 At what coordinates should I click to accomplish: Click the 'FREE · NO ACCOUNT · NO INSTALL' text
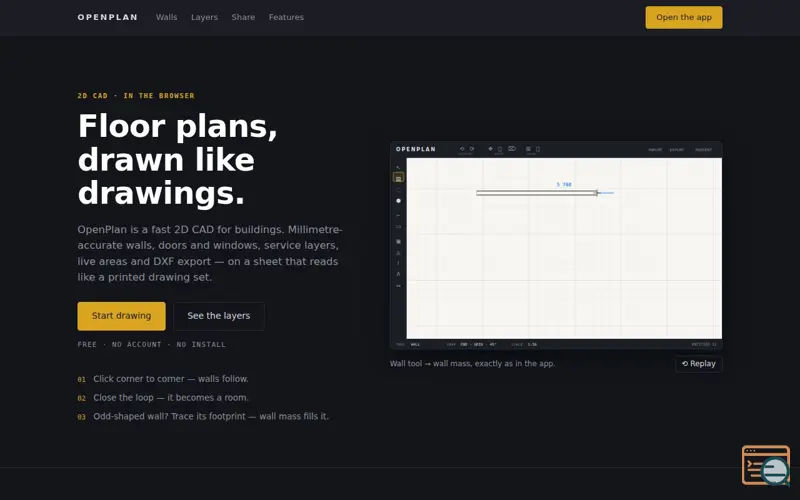(x=152, y=344)
